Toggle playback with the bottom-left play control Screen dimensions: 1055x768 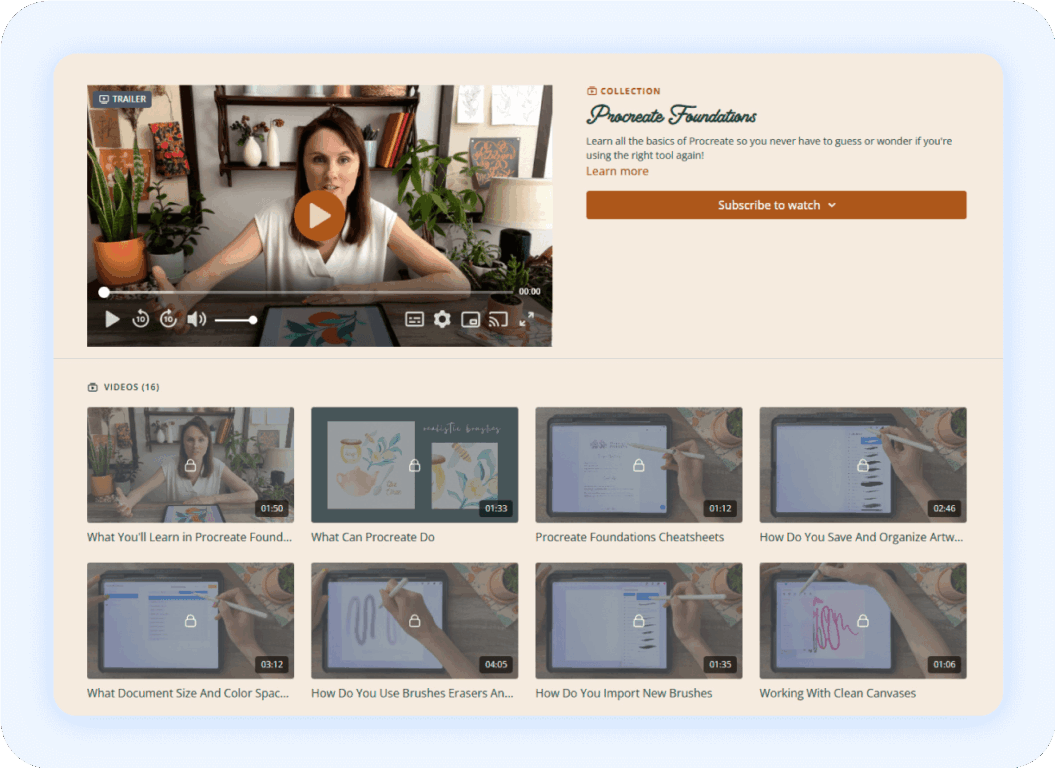click(x=110, y=319)
